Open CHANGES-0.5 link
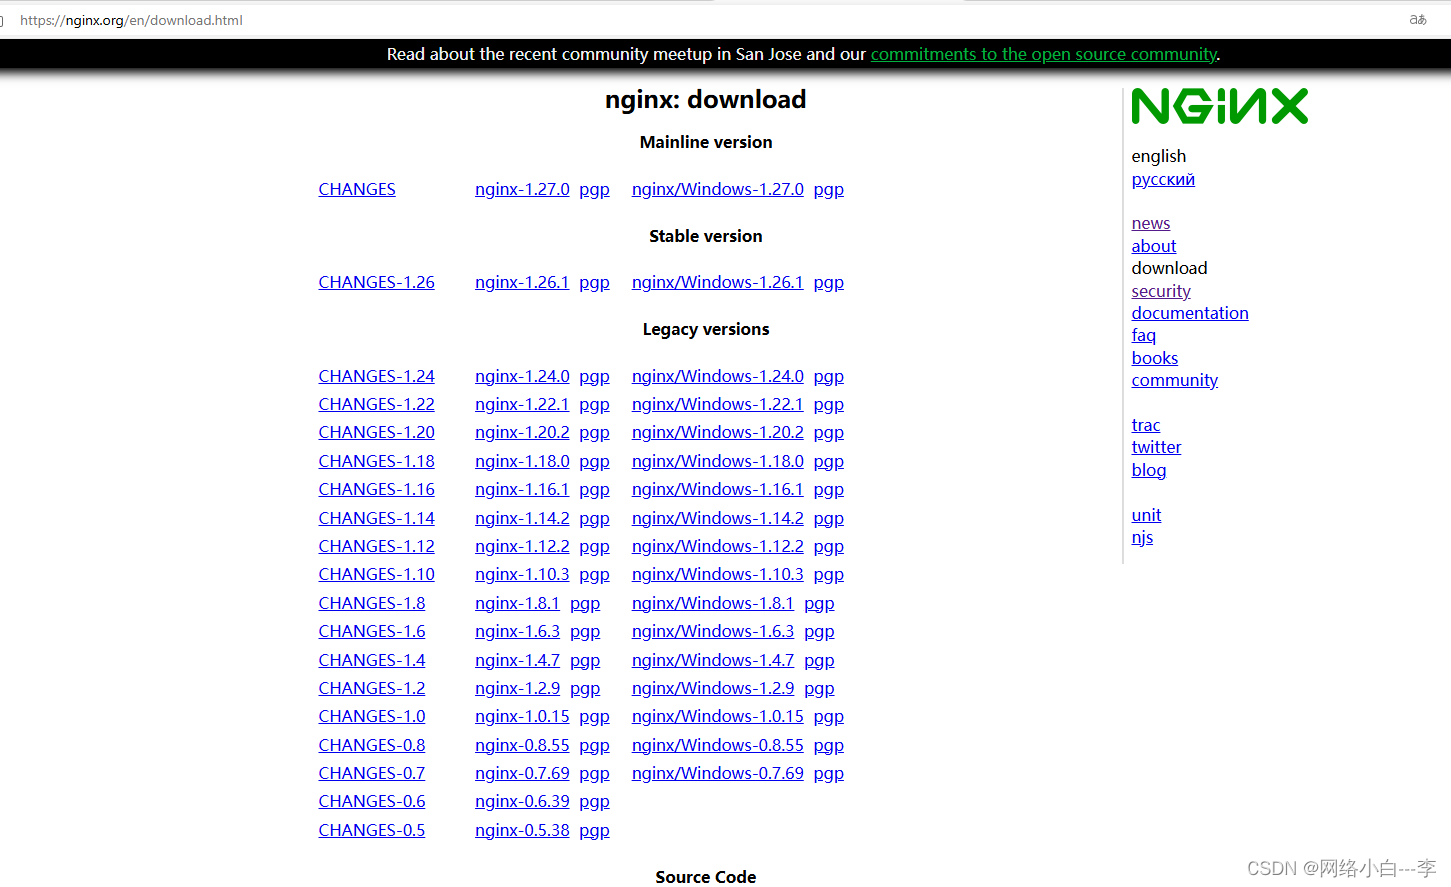 tap(371, 830)
